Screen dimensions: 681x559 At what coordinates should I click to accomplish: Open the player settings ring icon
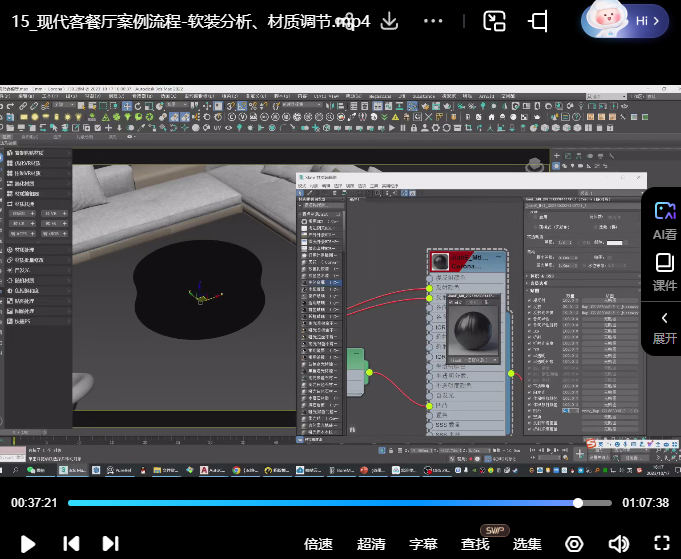click(575, 544)
